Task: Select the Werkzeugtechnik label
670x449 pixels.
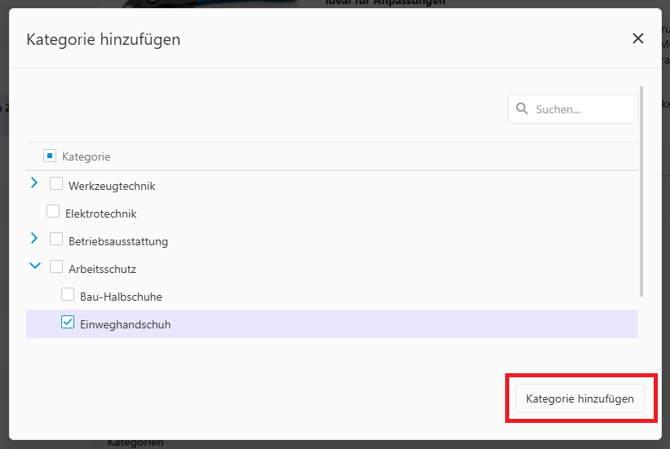Action: [111, 186]
